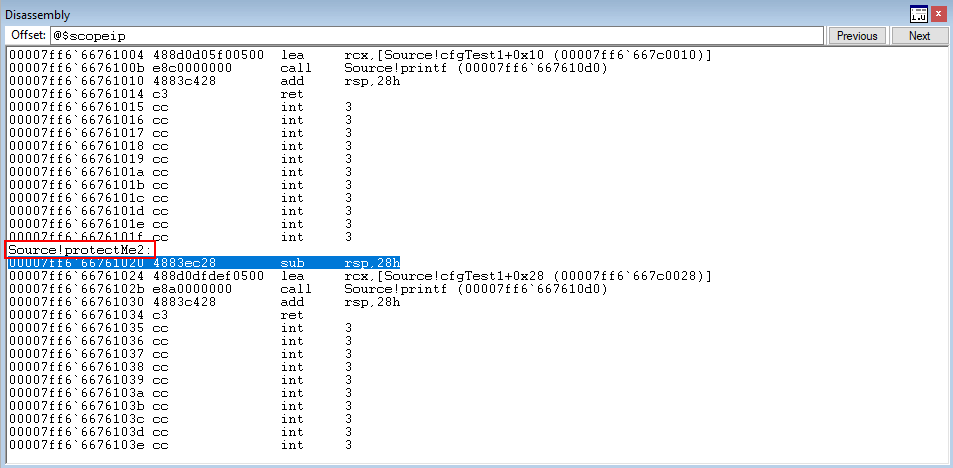Select int 3 line at 00007ff6`66761036
Viewport: 953px width, 468px height.
181,341
